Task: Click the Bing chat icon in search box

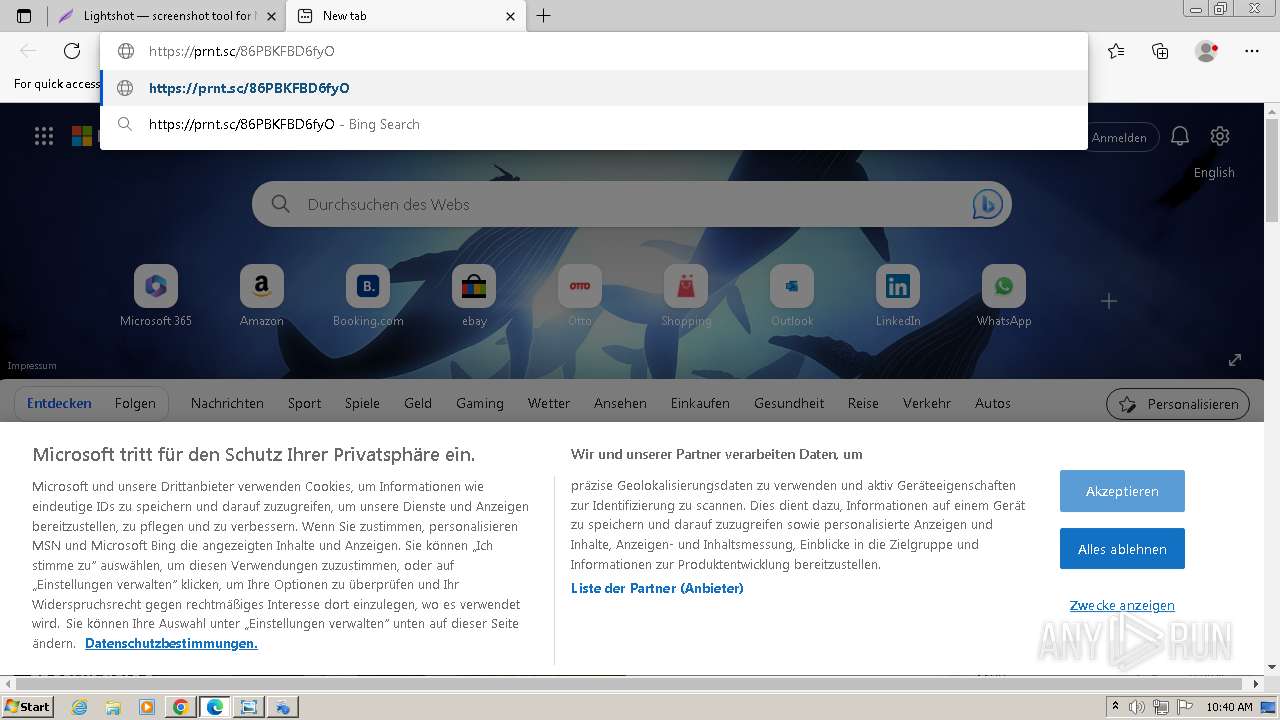Action: tap(987, 204)
